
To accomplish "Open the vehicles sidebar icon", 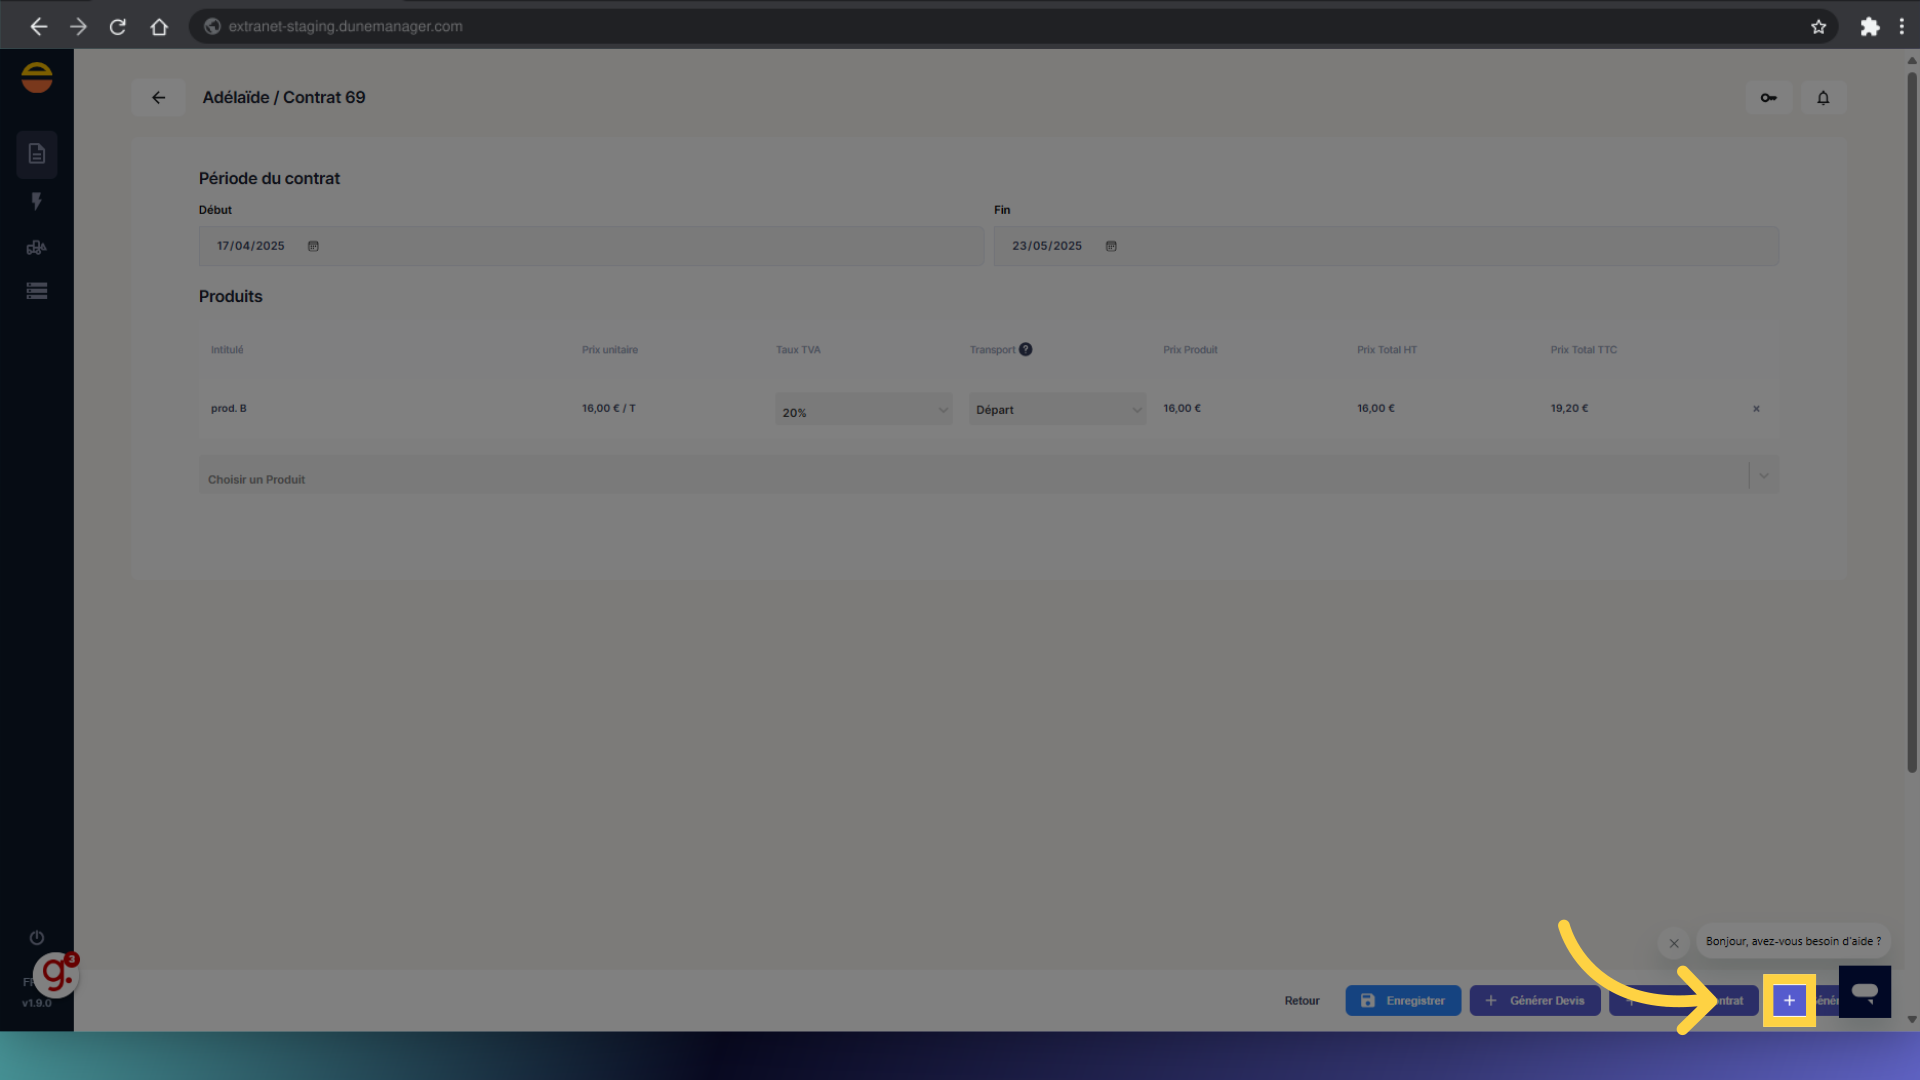I will [37, 247].
